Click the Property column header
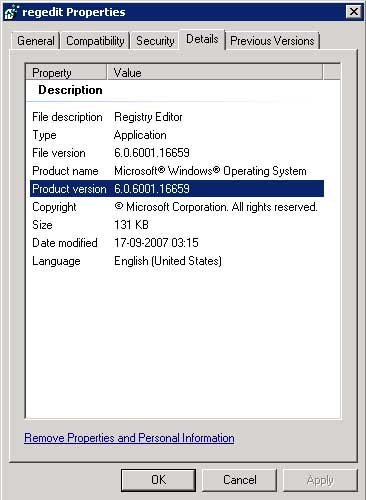Image resolution: width=366 pixels, height=500 pixels. click(x=66, y=72)
